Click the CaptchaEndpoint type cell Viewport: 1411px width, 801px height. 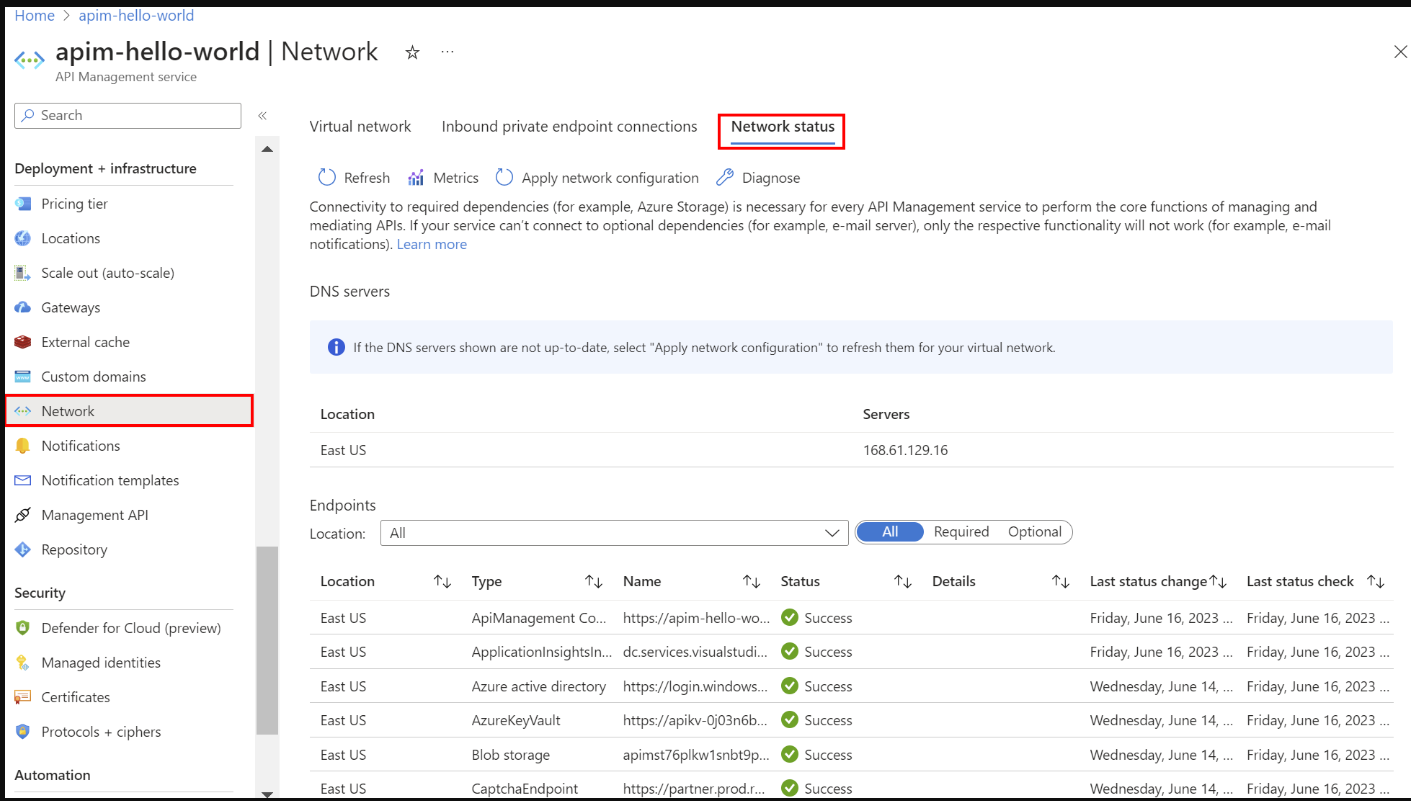pos(525,789)
